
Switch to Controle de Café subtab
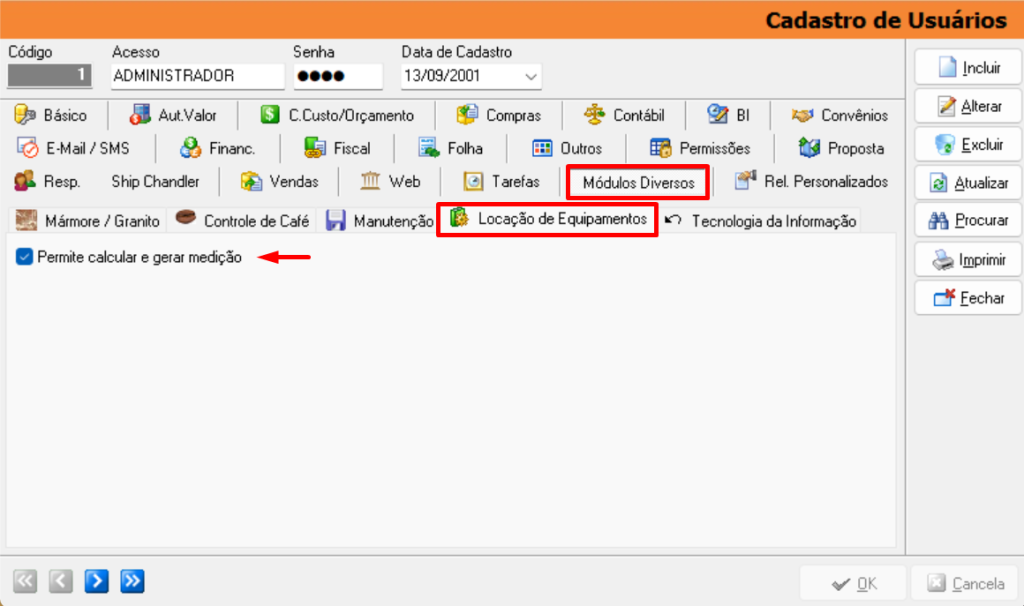[x=242, y=221]
